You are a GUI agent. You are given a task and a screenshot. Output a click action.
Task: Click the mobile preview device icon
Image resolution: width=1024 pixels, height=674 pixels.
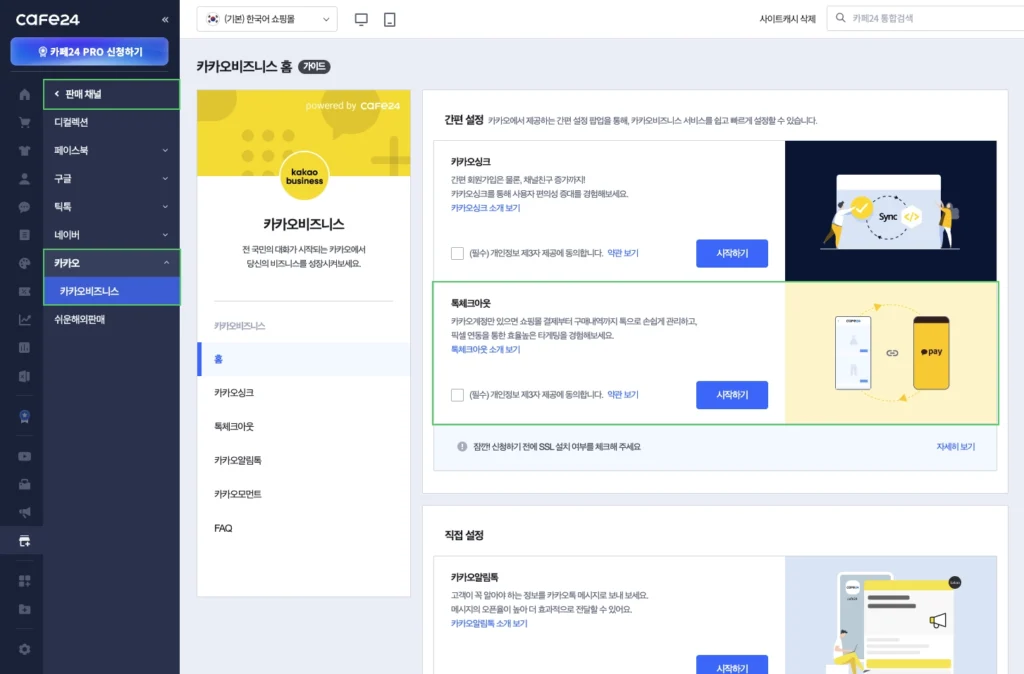pos(389,19)
